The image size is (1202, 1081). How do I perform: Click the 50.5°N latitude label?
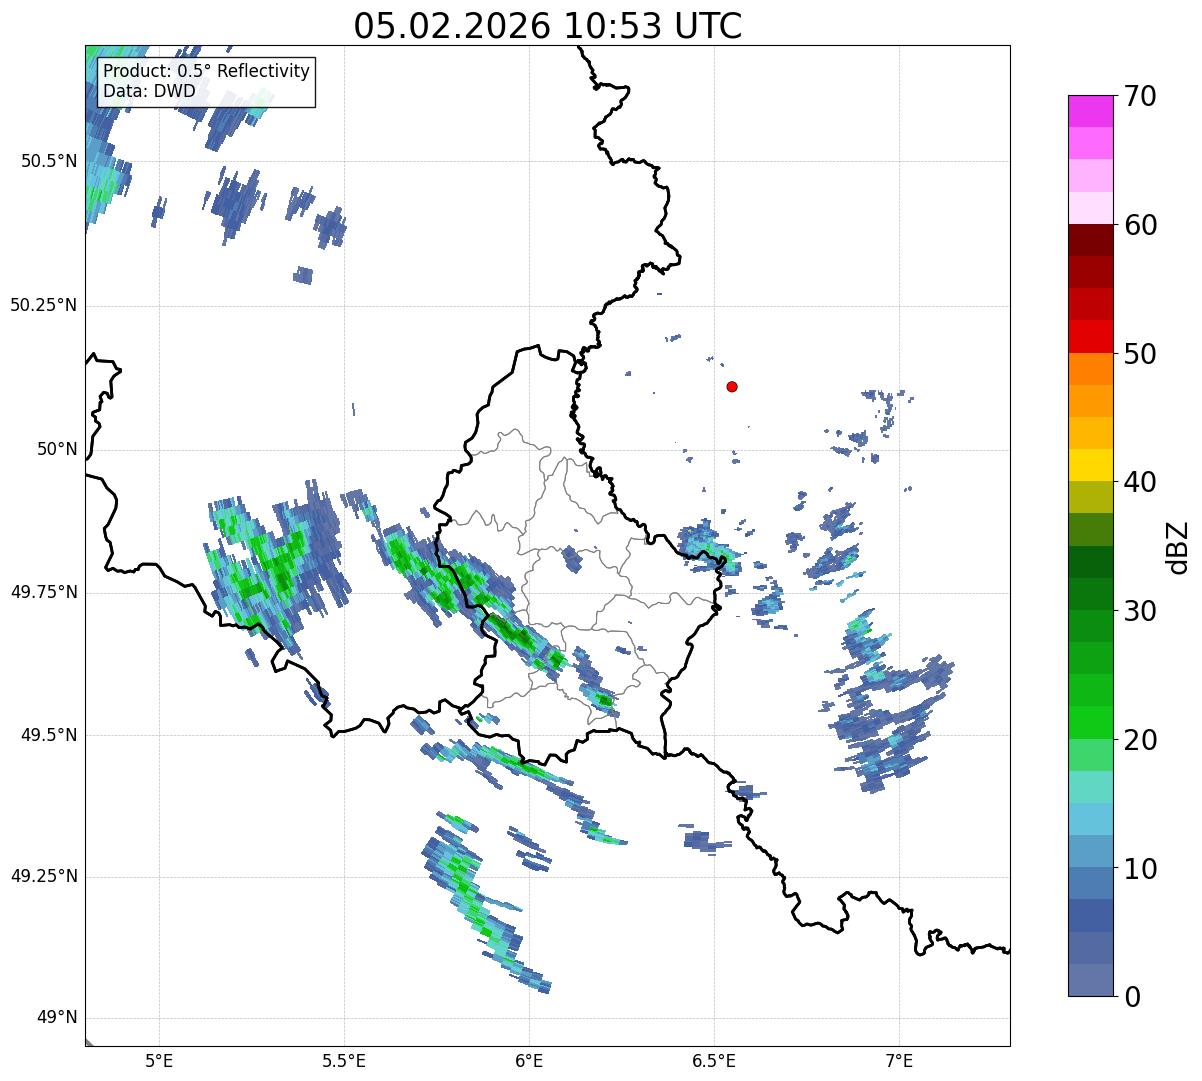[49, 161]
